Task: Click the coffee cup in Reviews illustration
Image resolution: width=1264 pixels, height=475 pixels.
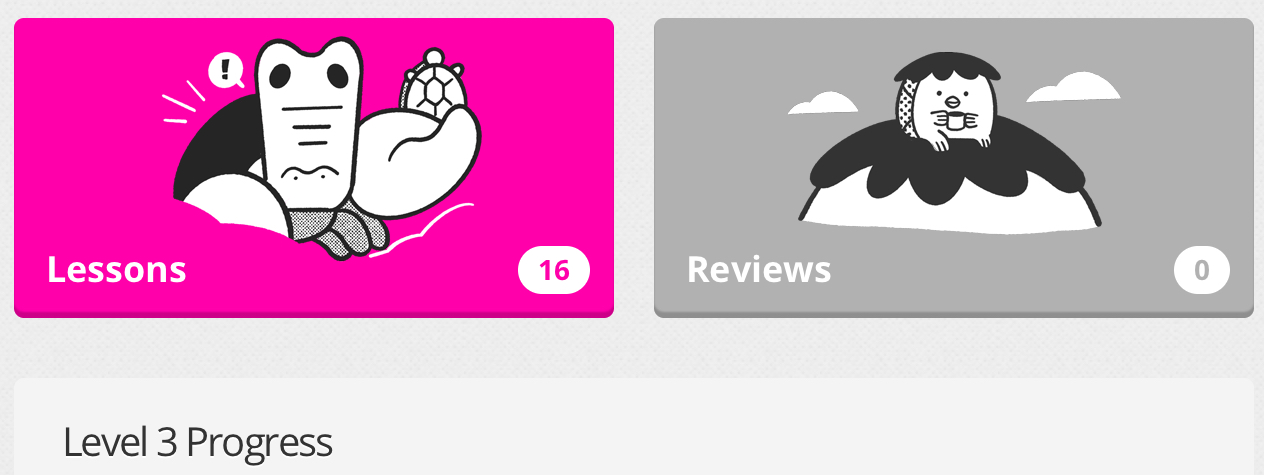Action: [x=955, y=121]
